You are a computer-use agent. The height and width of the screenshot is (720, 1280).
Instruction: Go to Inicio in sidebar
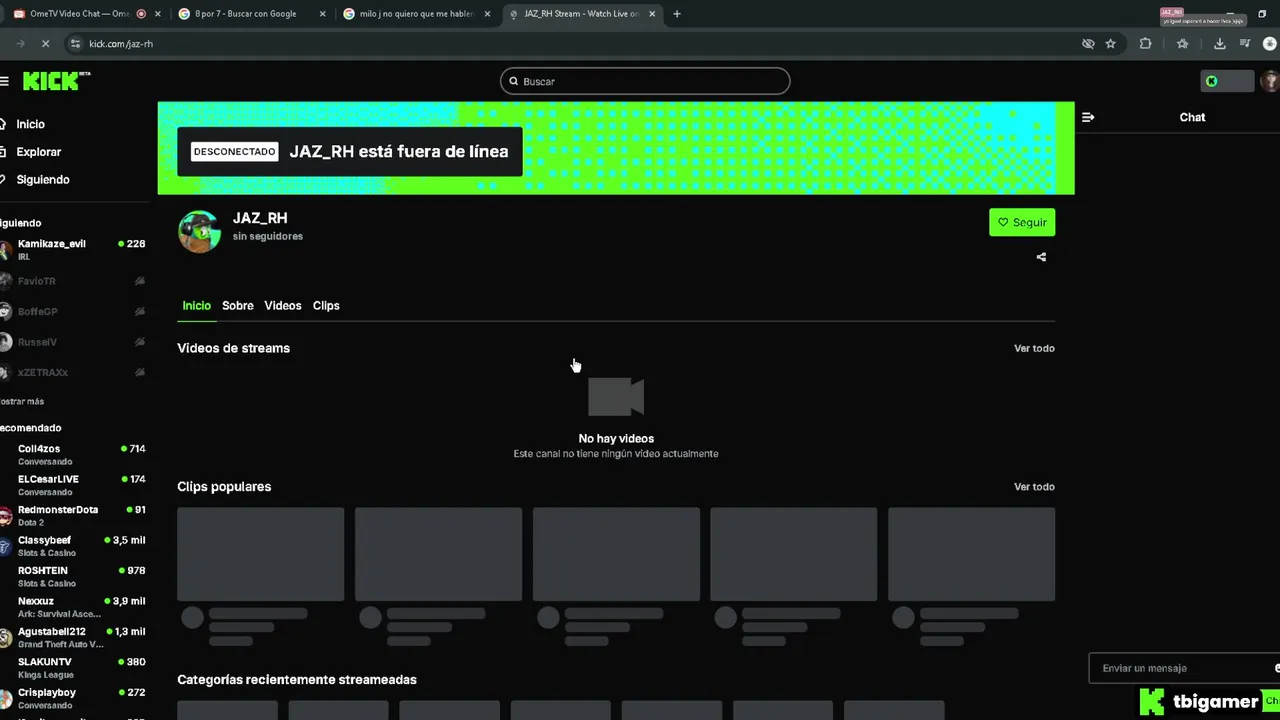coord(30,124)
